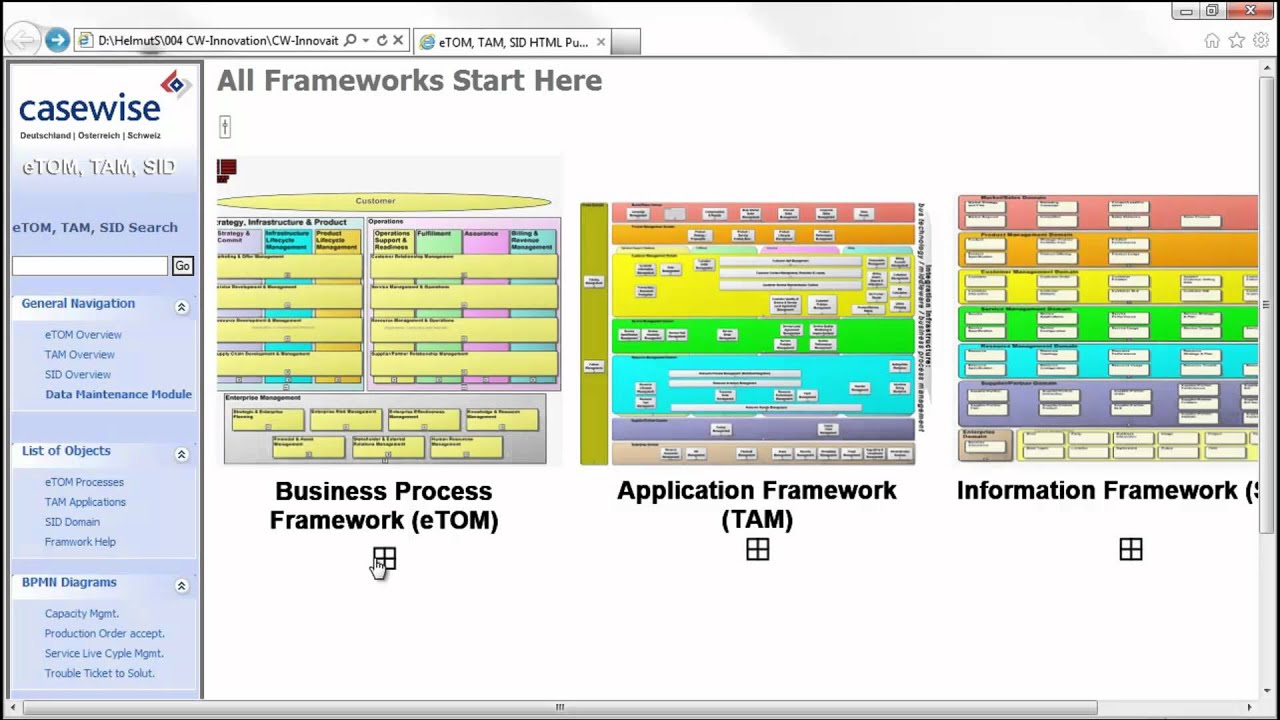Open the Data Maintenance Module link
The image size is (1280, 720).
[x=118, y=394]
